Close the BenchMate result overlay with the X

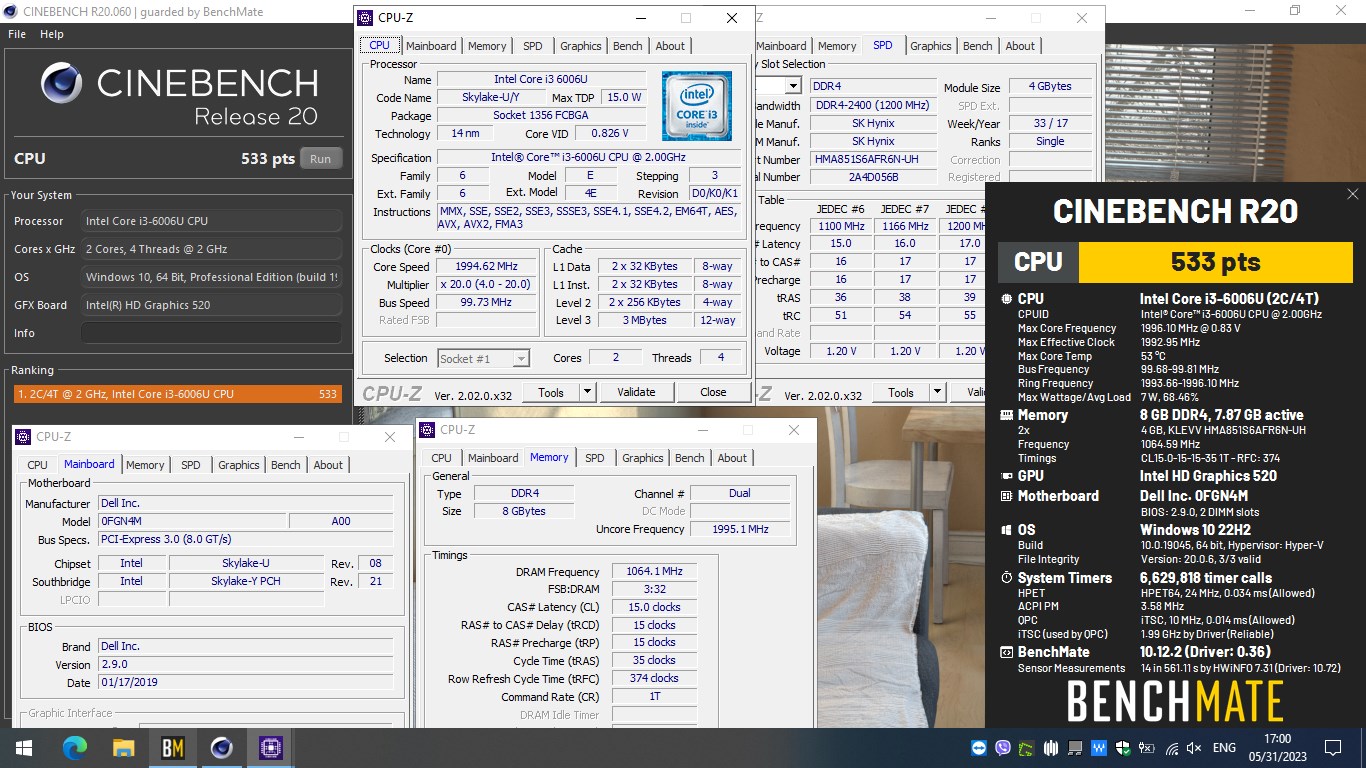click(1353, 194)
